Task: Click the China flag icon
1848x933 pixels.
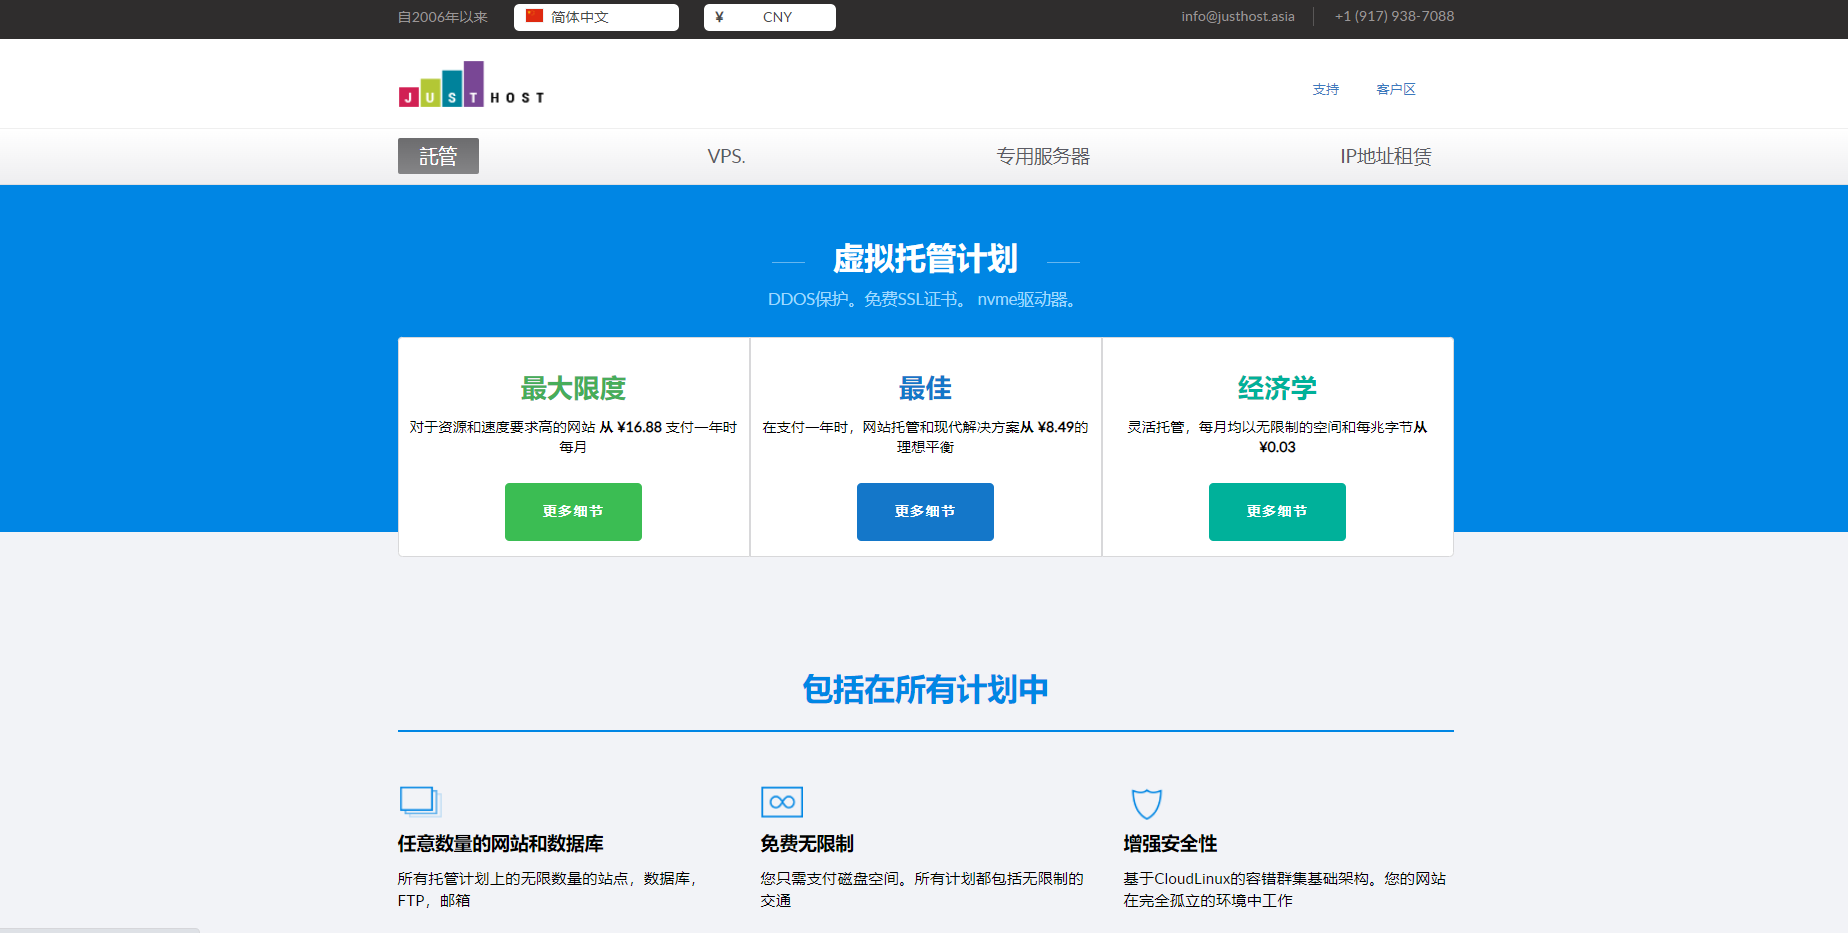Action: coord(534,16)
